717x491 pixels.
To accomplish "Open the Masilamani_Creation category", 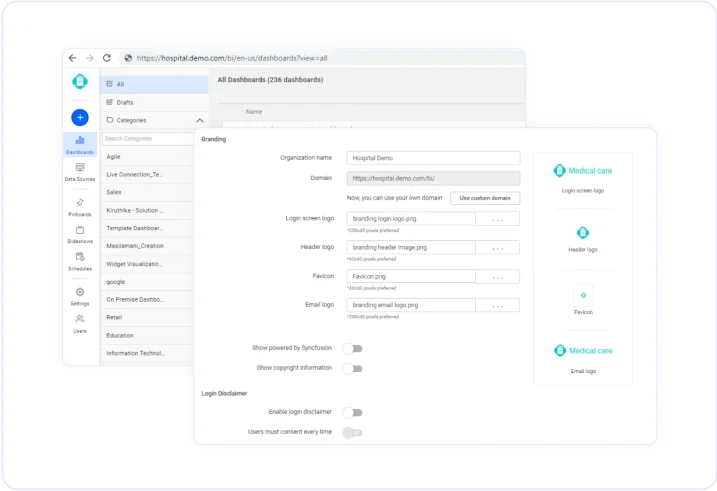I will click(x=146, y=246).
